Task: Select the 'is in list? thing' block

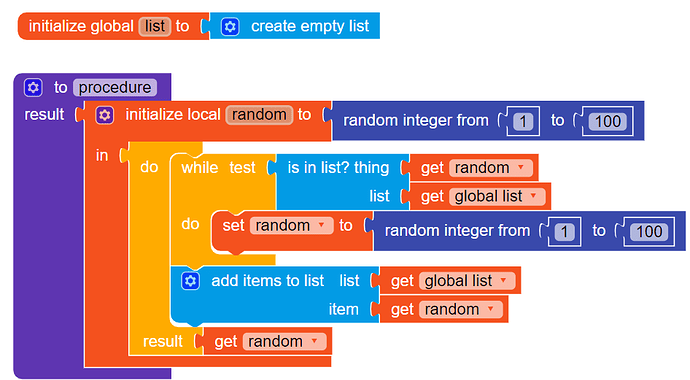Action: [x=338, y=168]
